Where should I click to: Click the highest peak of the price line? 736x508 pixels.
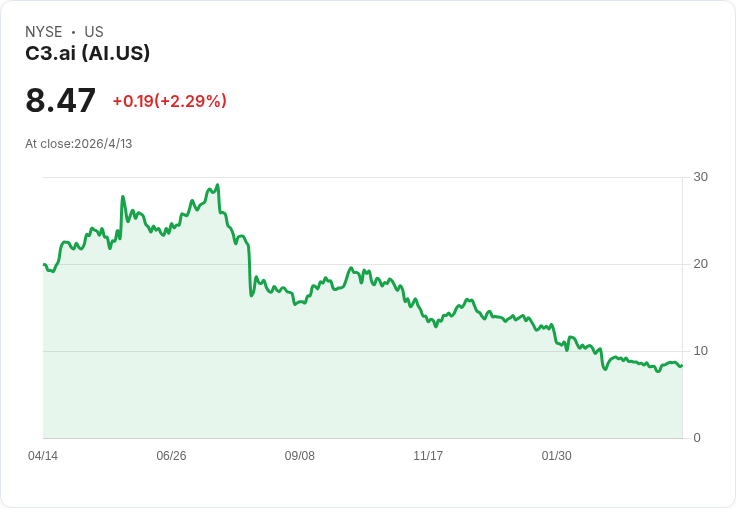coord(217,185)
